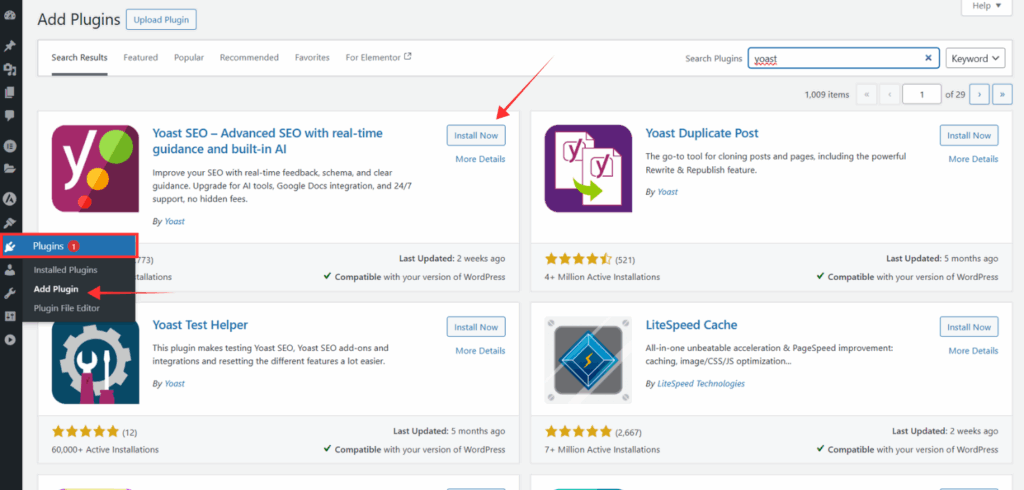Open Installed Plugins submenu item

tap(65, 270)
